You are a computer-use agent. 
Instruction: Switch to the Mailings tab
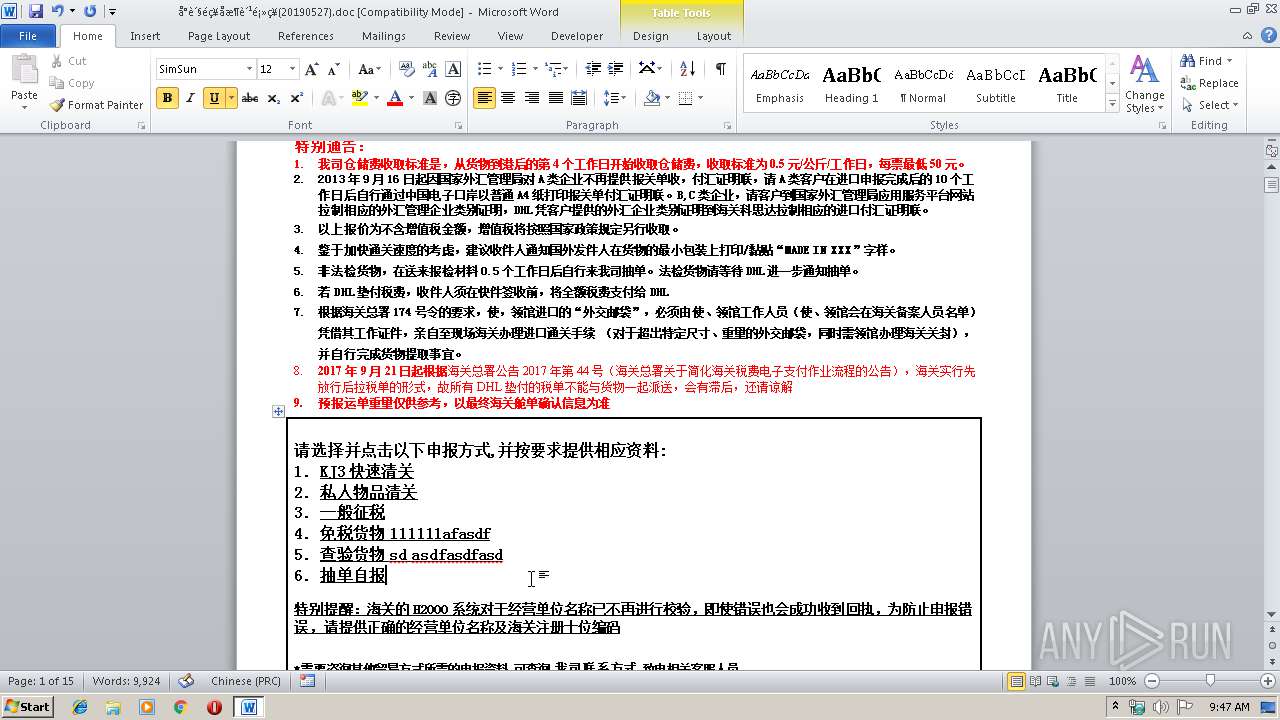click(x=384, y=36)
